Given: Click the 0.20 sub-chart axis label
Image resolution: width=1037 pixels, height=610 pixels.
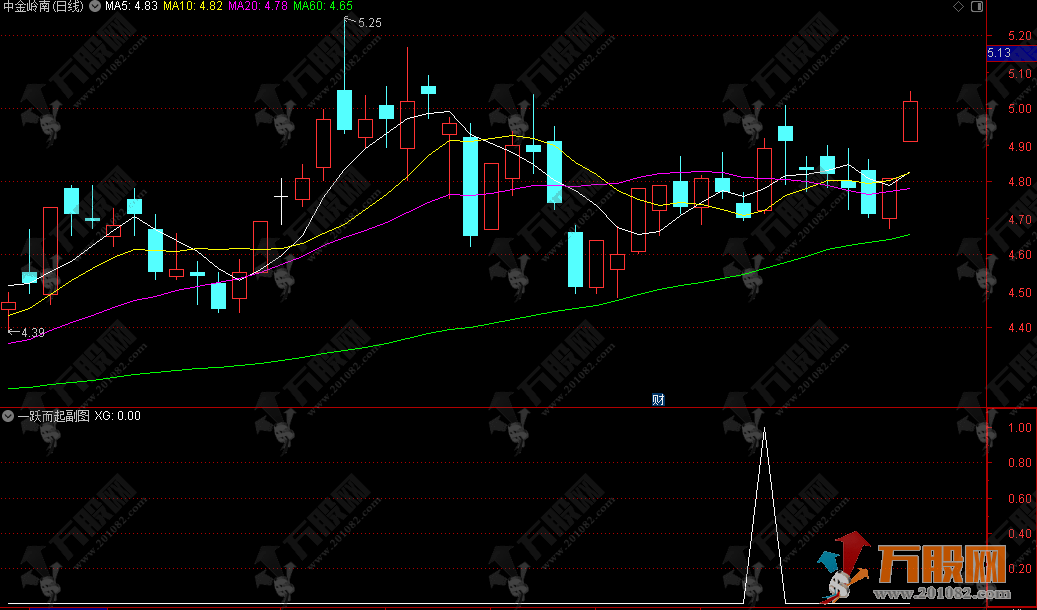Looking at the screenshot, I should (1020, 568).
